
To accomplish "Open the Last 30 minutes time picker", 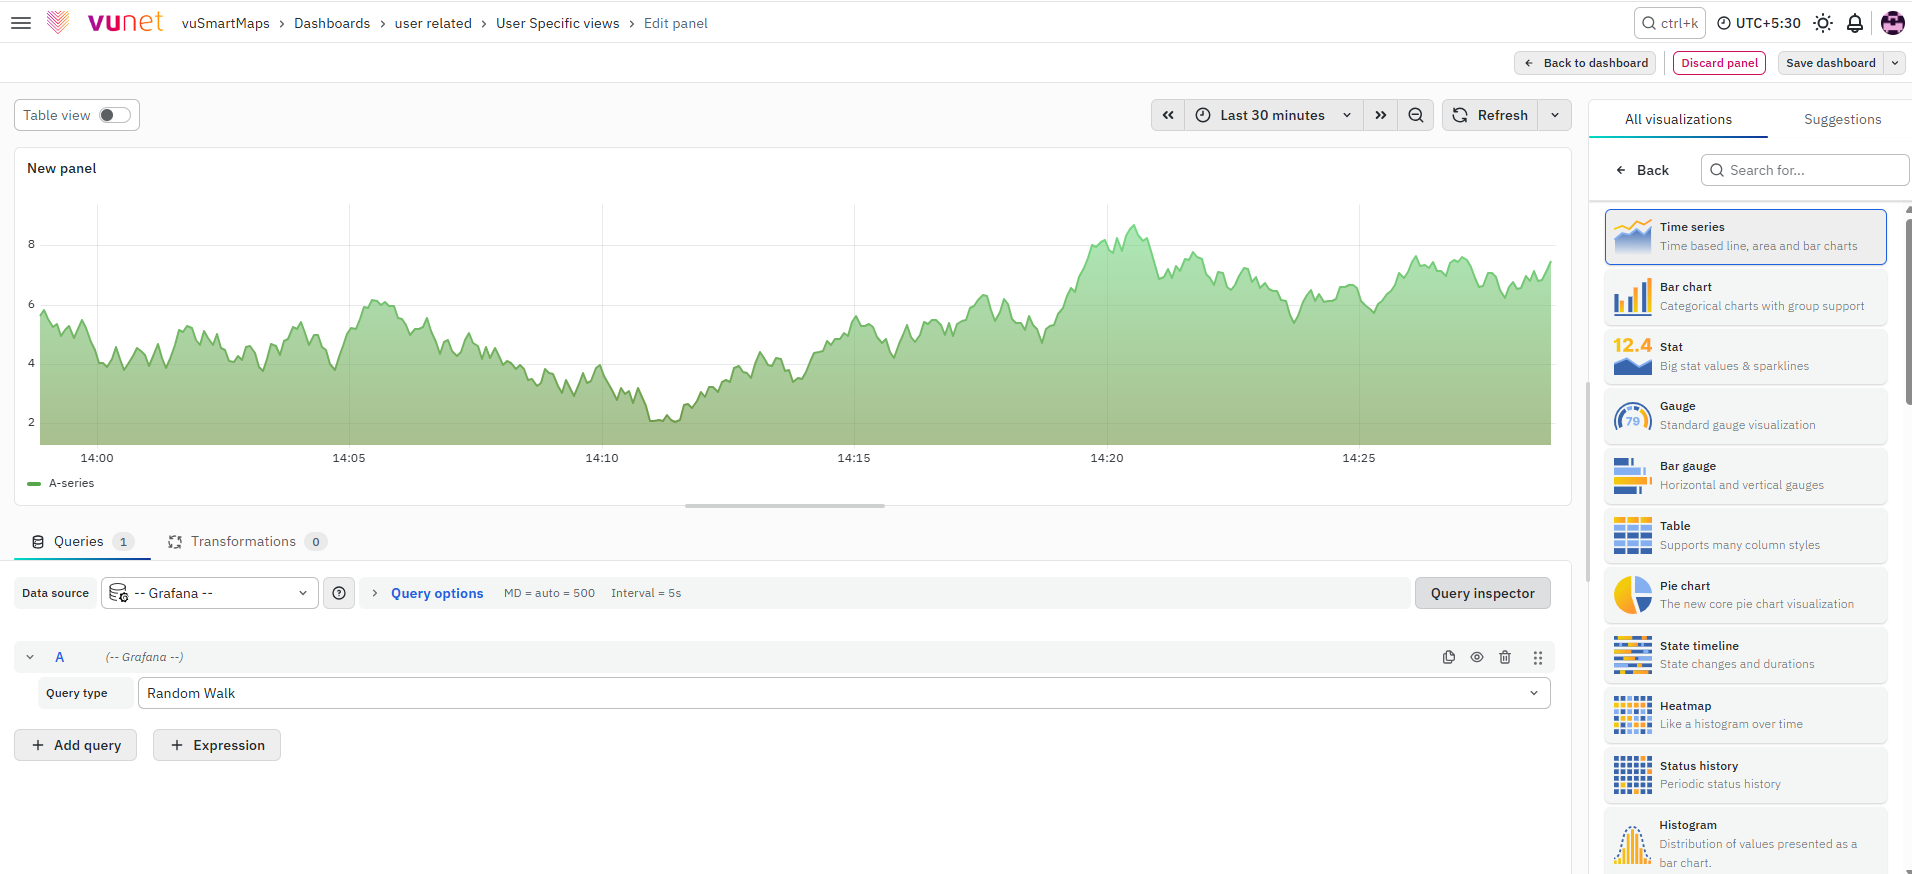I will coord(1273,115).
